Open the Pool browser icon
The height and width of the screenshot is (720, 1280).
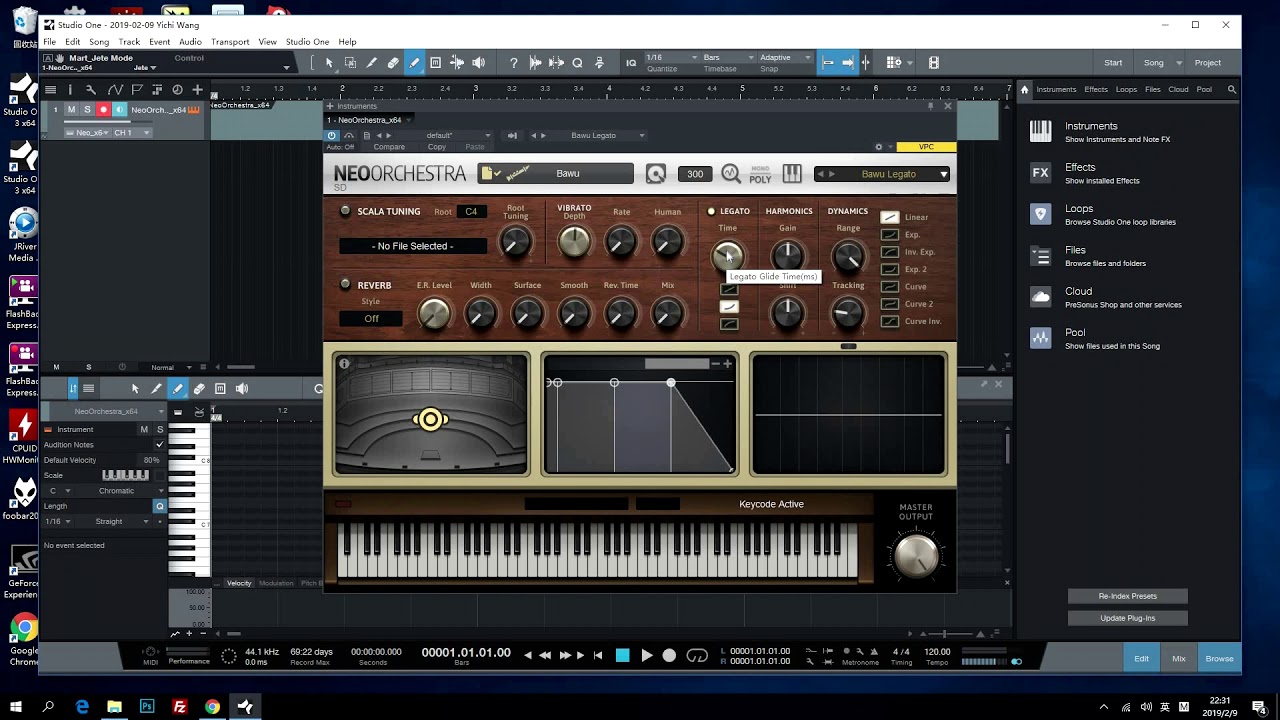click(1040, 338)
